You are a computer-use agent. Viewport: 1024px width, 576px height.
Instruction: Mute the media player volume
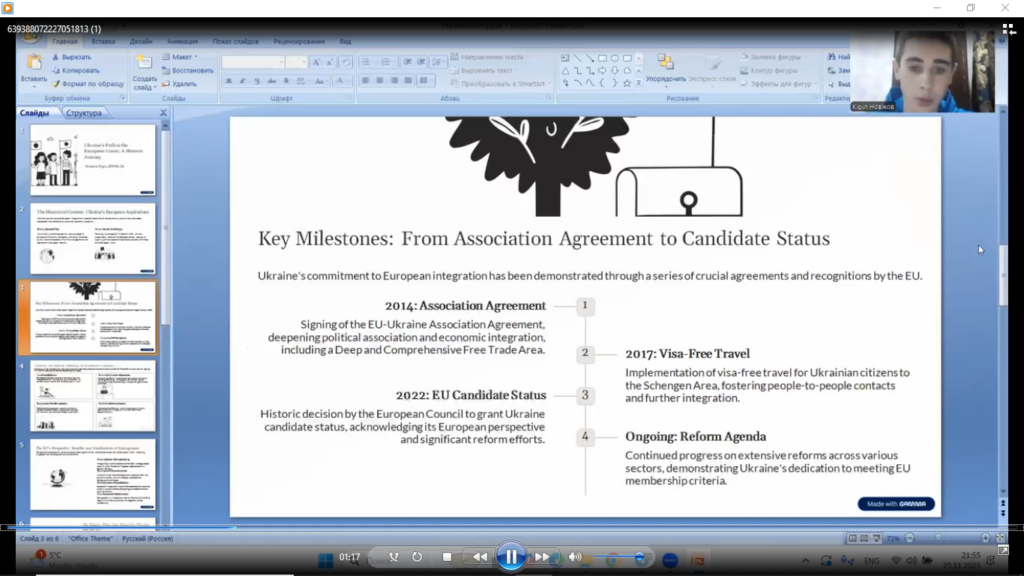click(x=575, y=557)
